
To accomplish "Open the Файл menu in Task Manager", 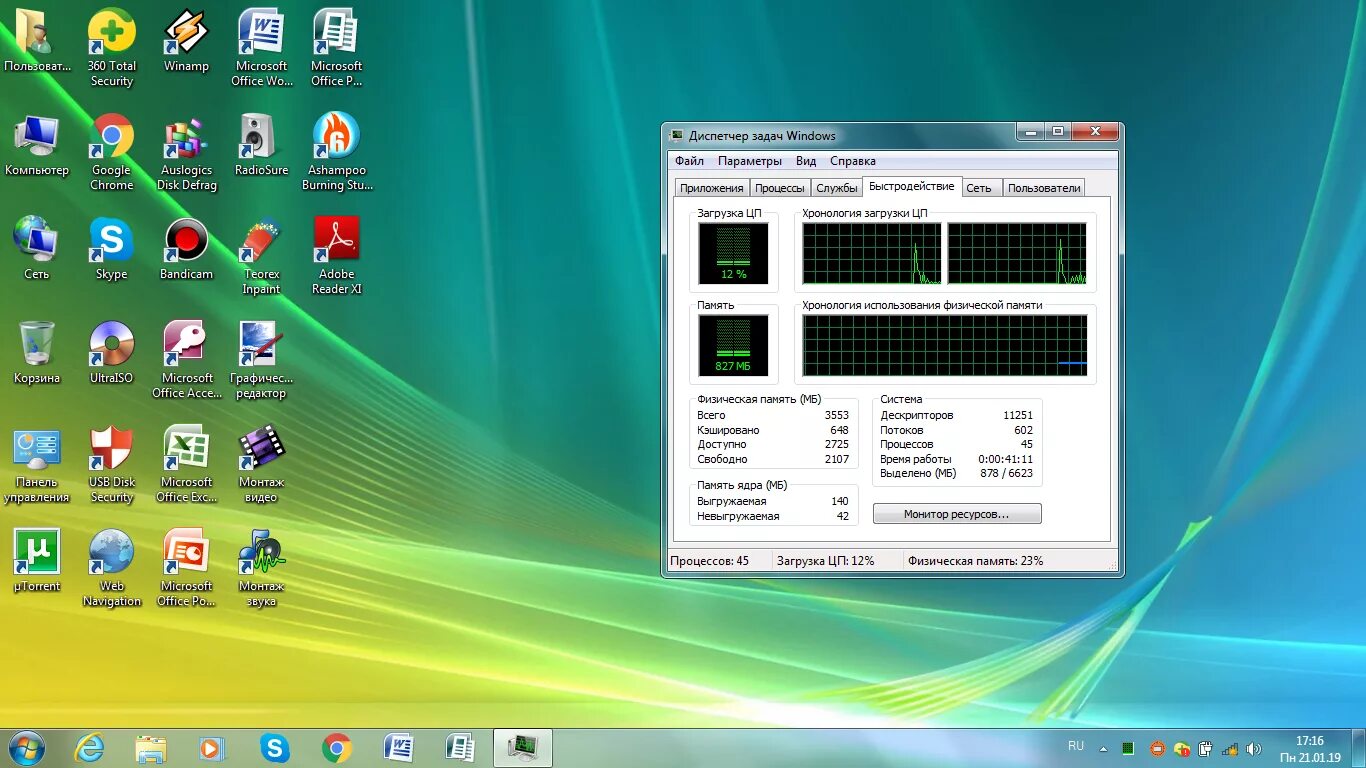I will (689, 160).
